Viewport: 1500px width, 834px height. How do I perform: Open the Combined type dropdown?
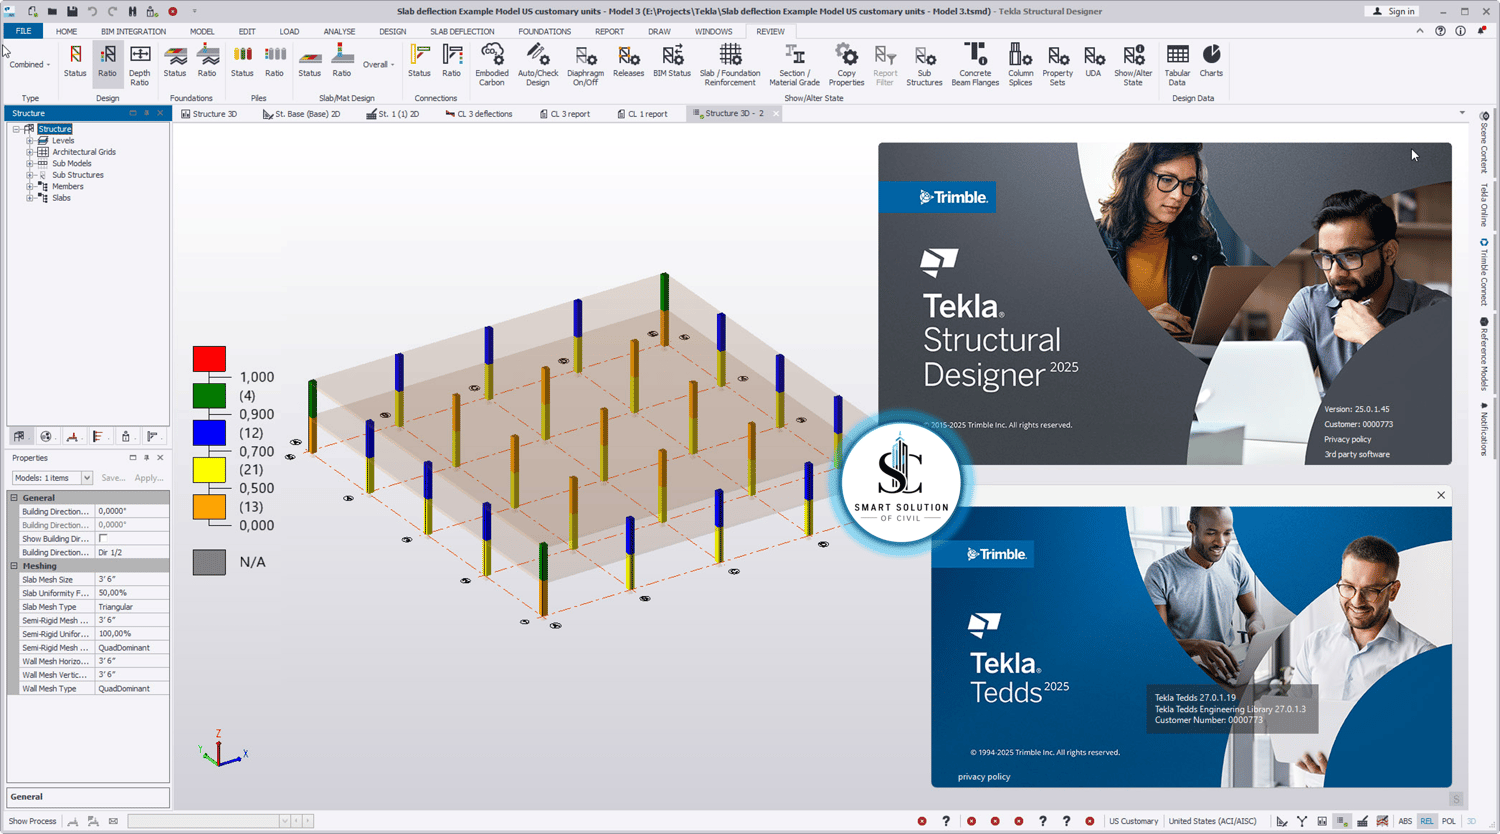(x=30, y=65)
